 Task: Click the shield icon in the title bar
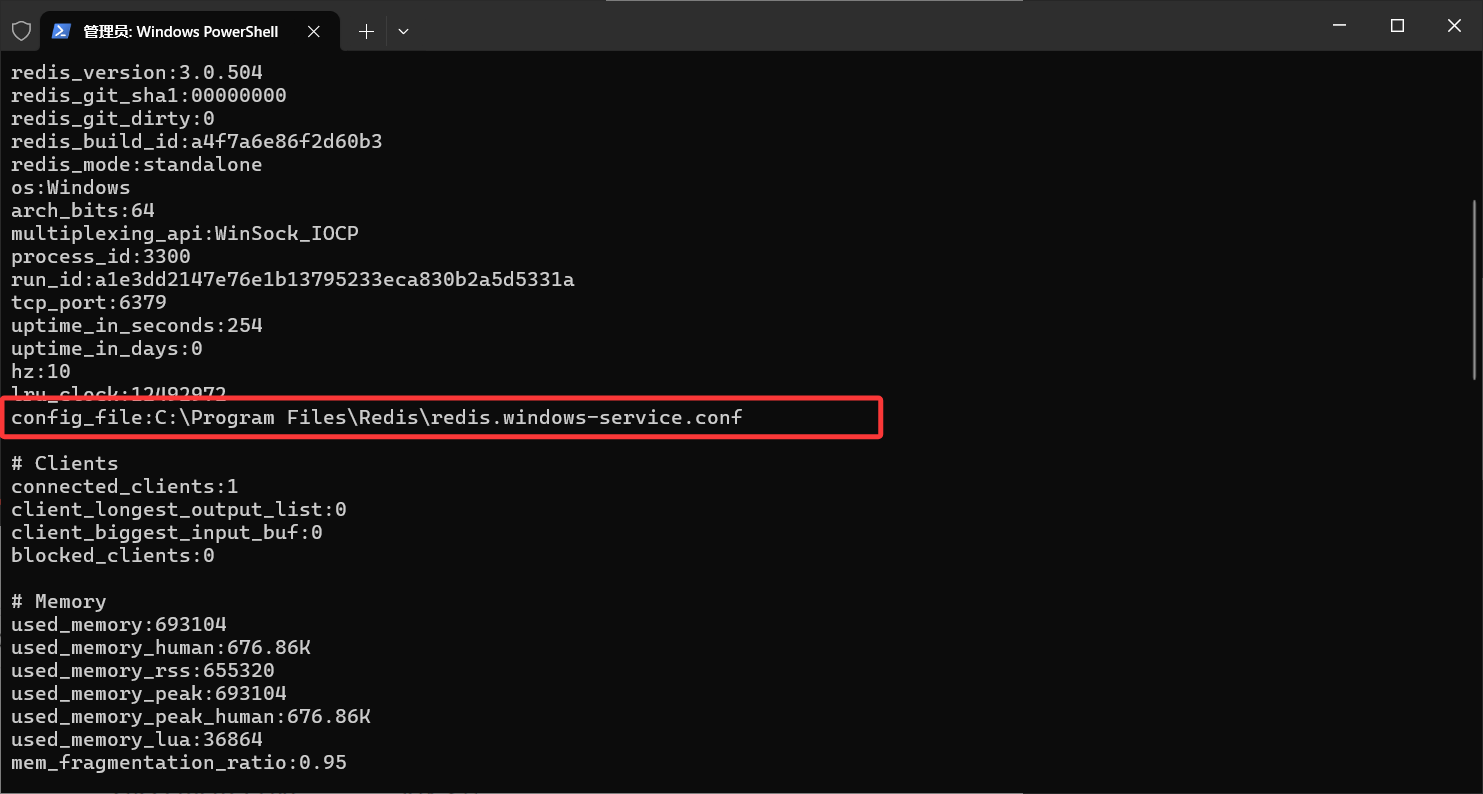click(x=21, y=30)
